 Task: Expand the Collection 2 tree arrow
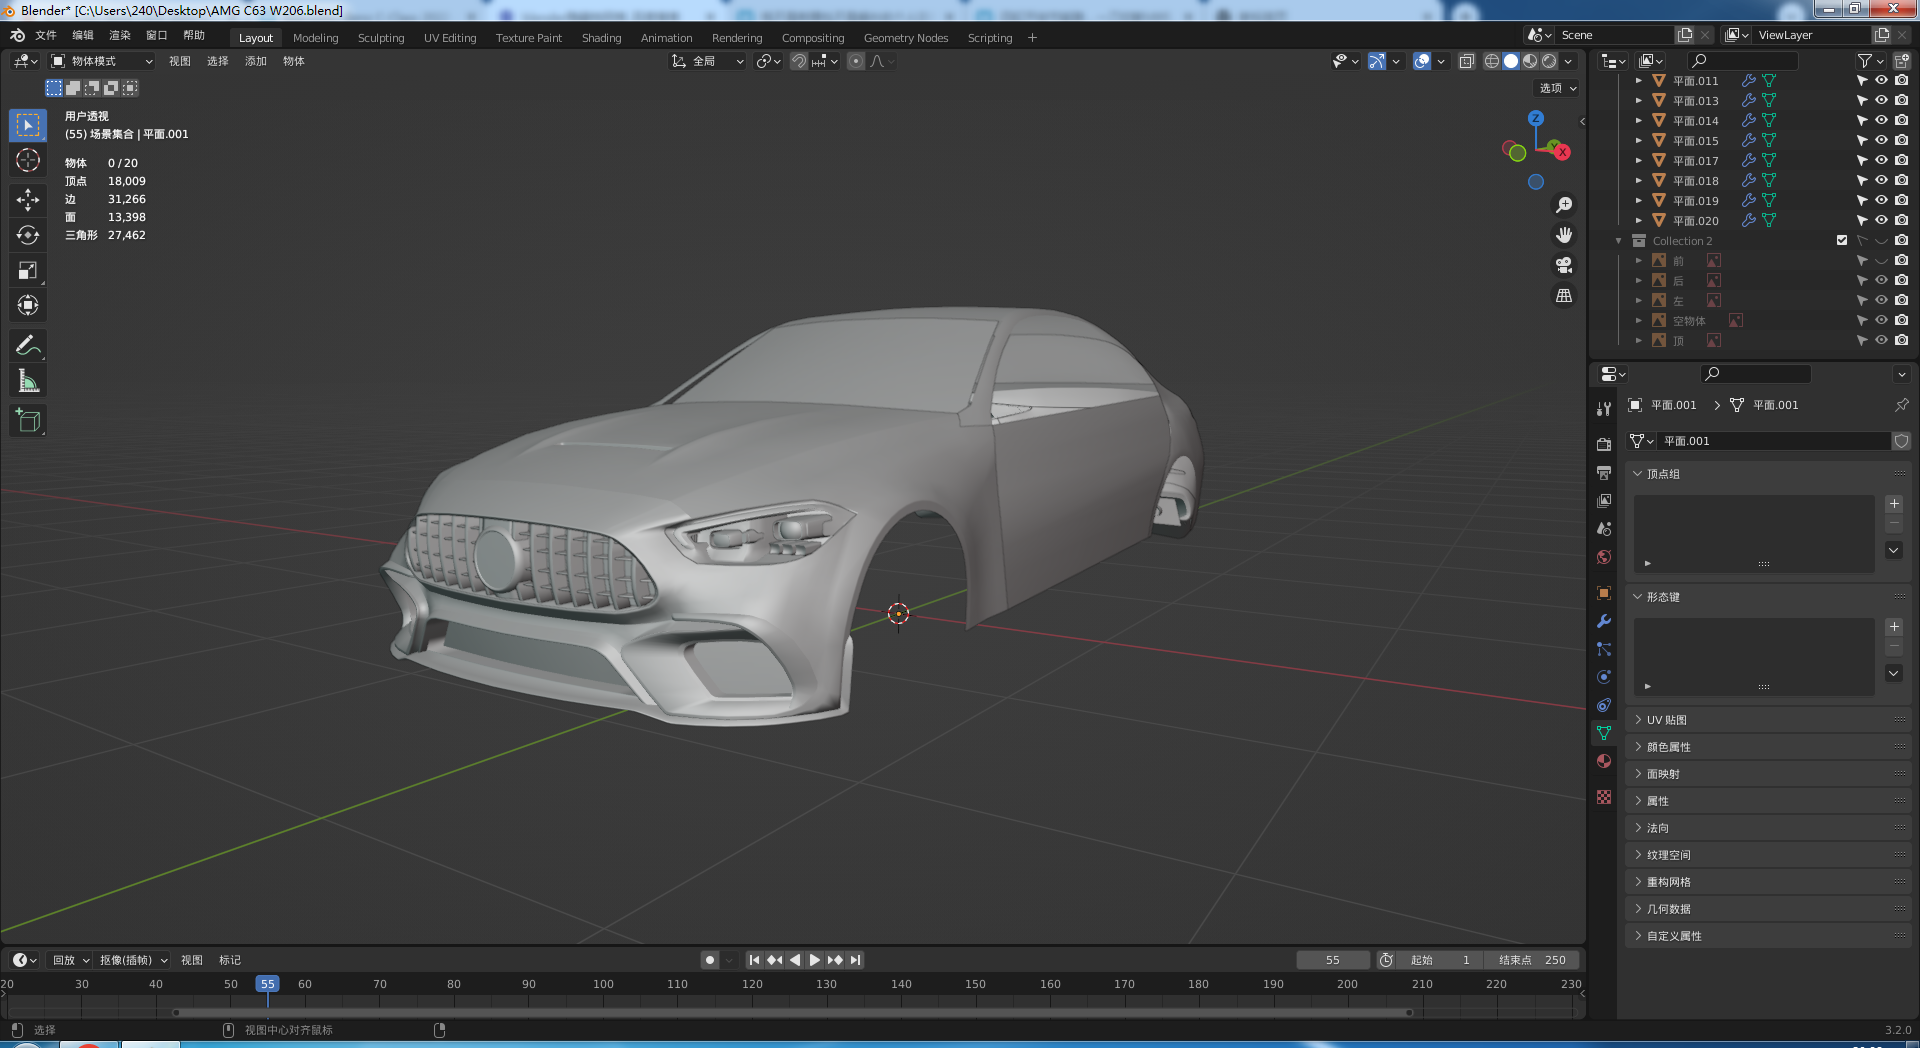coord(1618,241)
